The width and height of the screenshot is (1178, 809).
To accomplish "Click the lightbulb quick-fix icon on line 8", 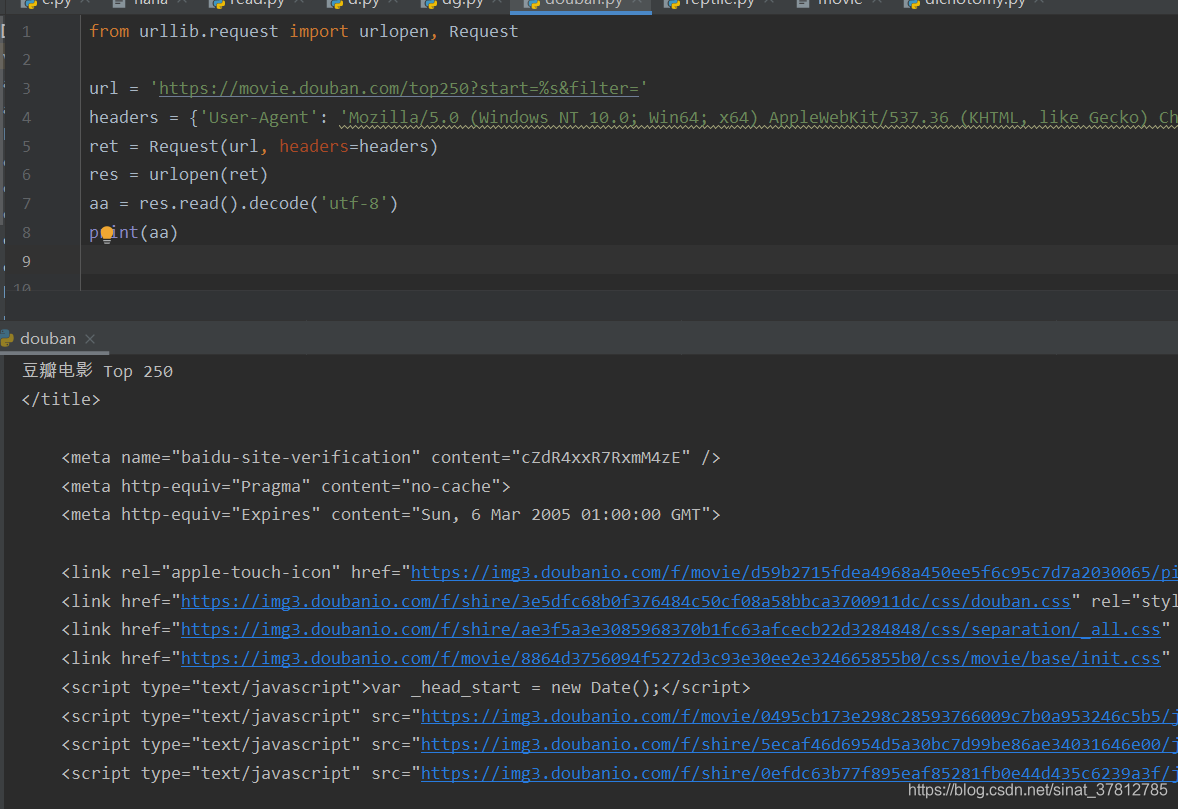I will (x=107, y=233).
